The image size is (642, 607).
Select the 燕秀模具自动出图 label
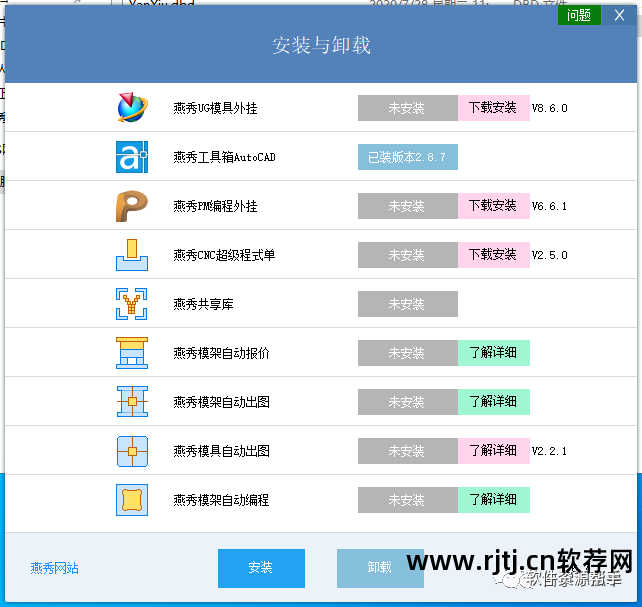click(x=222, y=451)
